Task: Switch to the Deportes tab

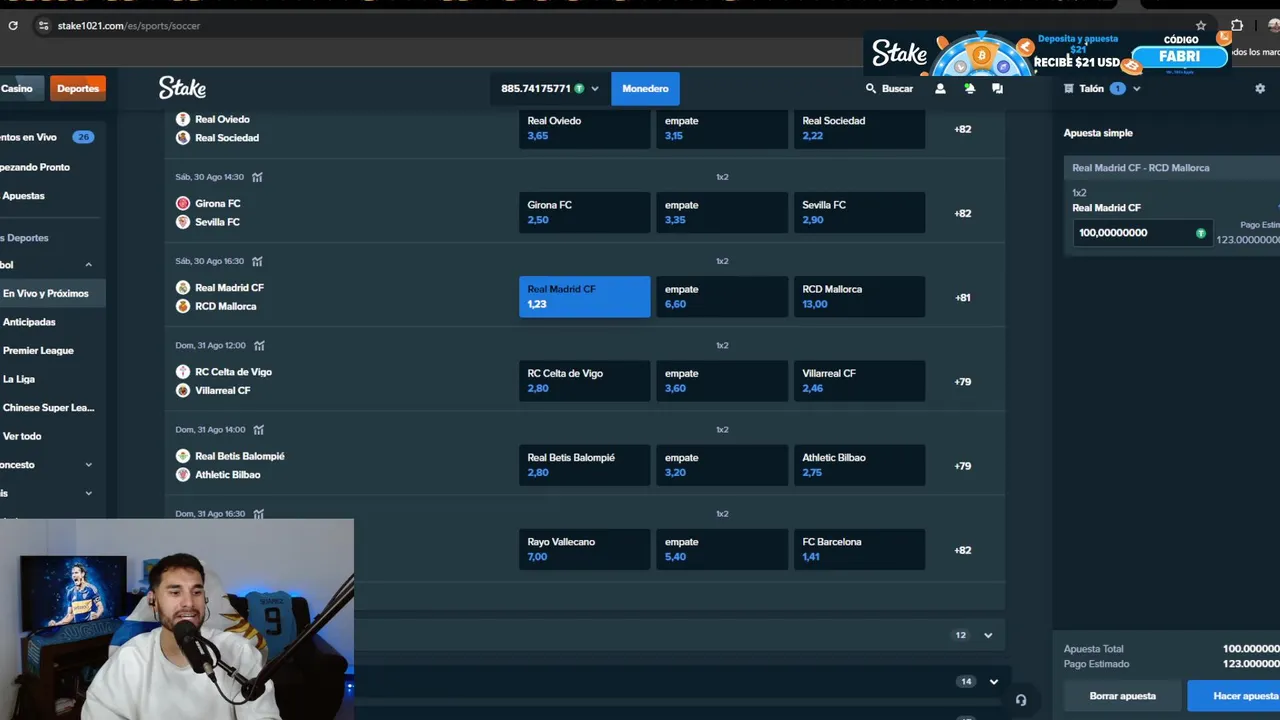Action: click(x=78, y=89)
